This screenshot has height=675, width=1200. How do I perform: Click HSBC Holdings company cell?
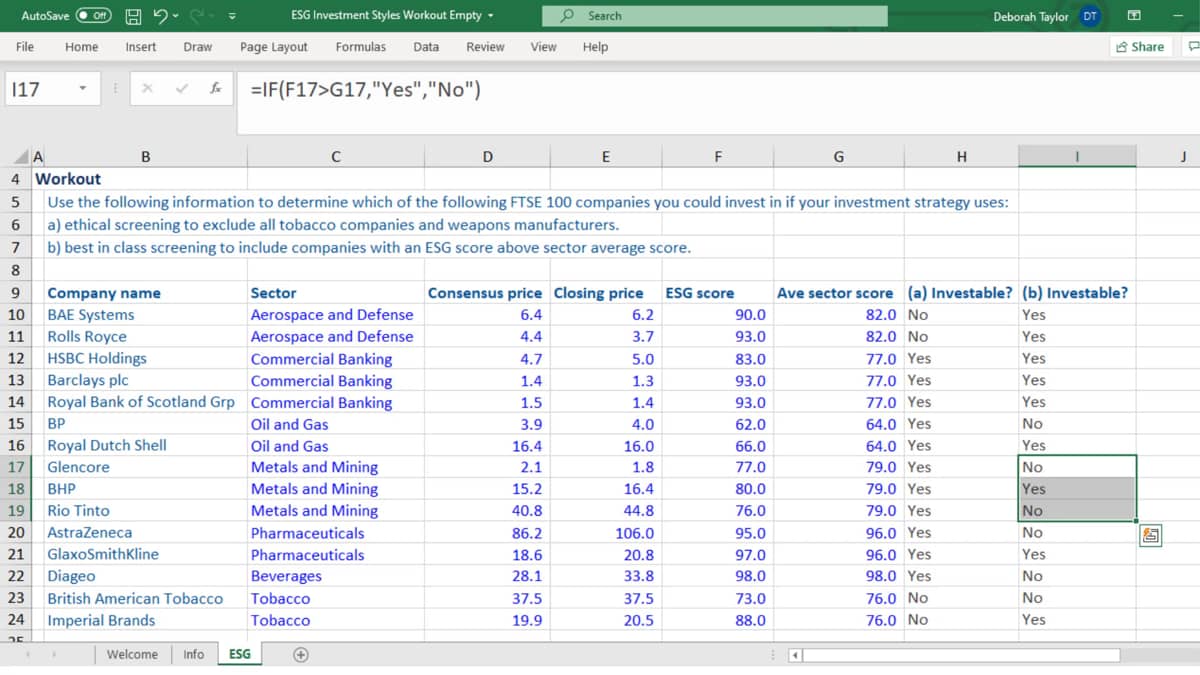pos(146,358)
